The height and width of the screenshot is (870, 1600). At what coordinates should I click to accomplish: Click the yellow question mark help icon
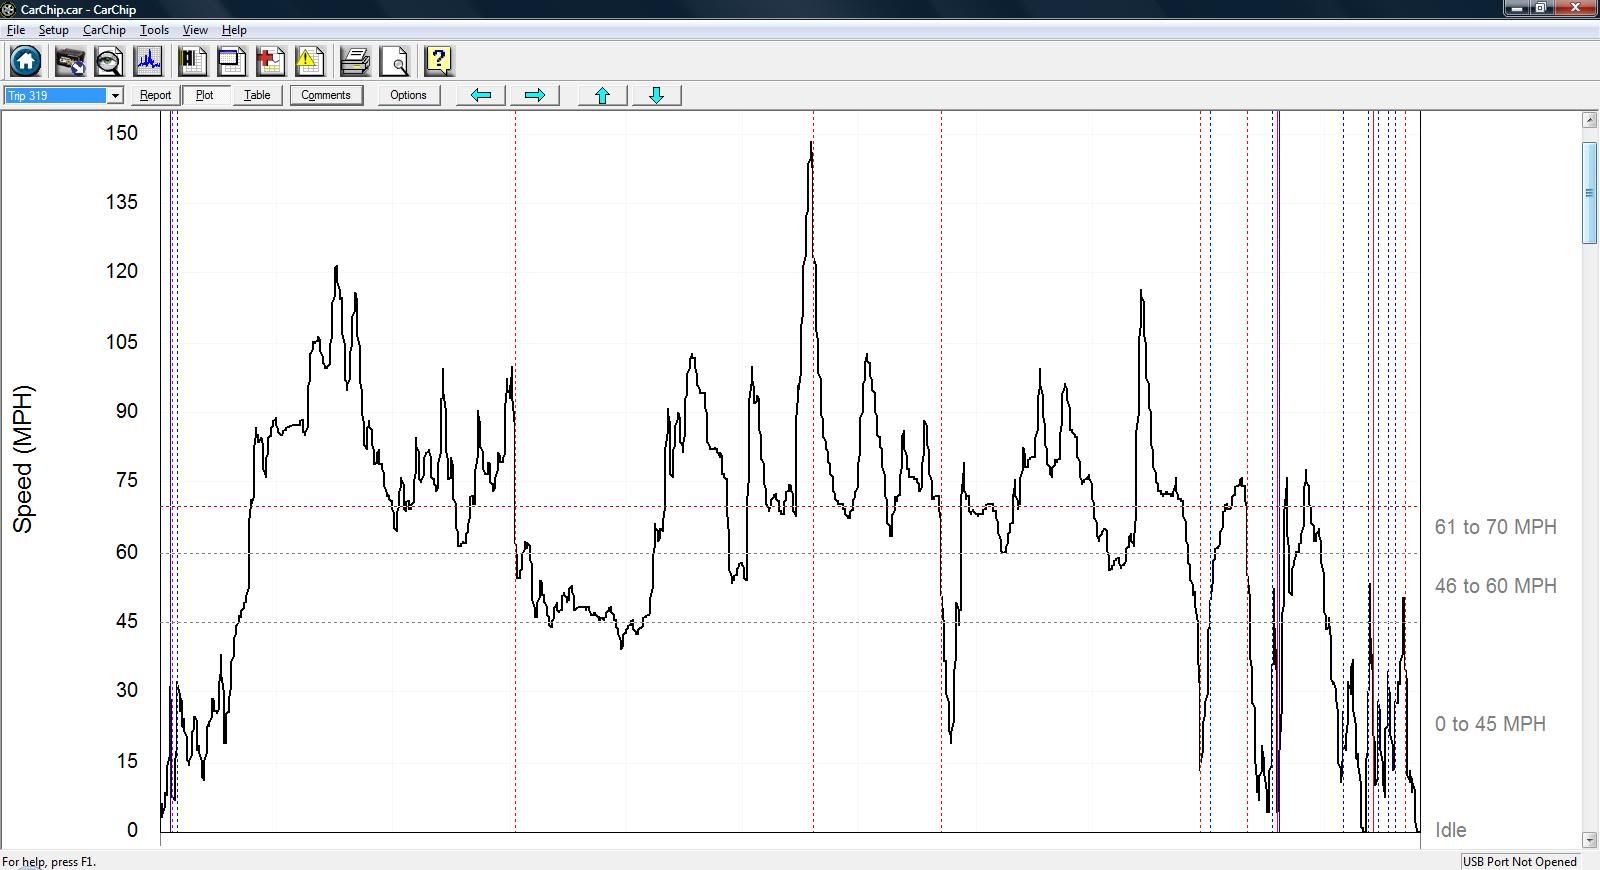pos(438,62)
